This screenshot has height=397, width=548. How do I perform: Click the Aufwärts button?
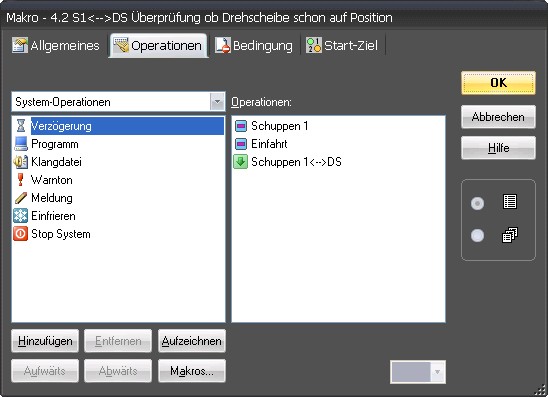(x=45, y=371)
